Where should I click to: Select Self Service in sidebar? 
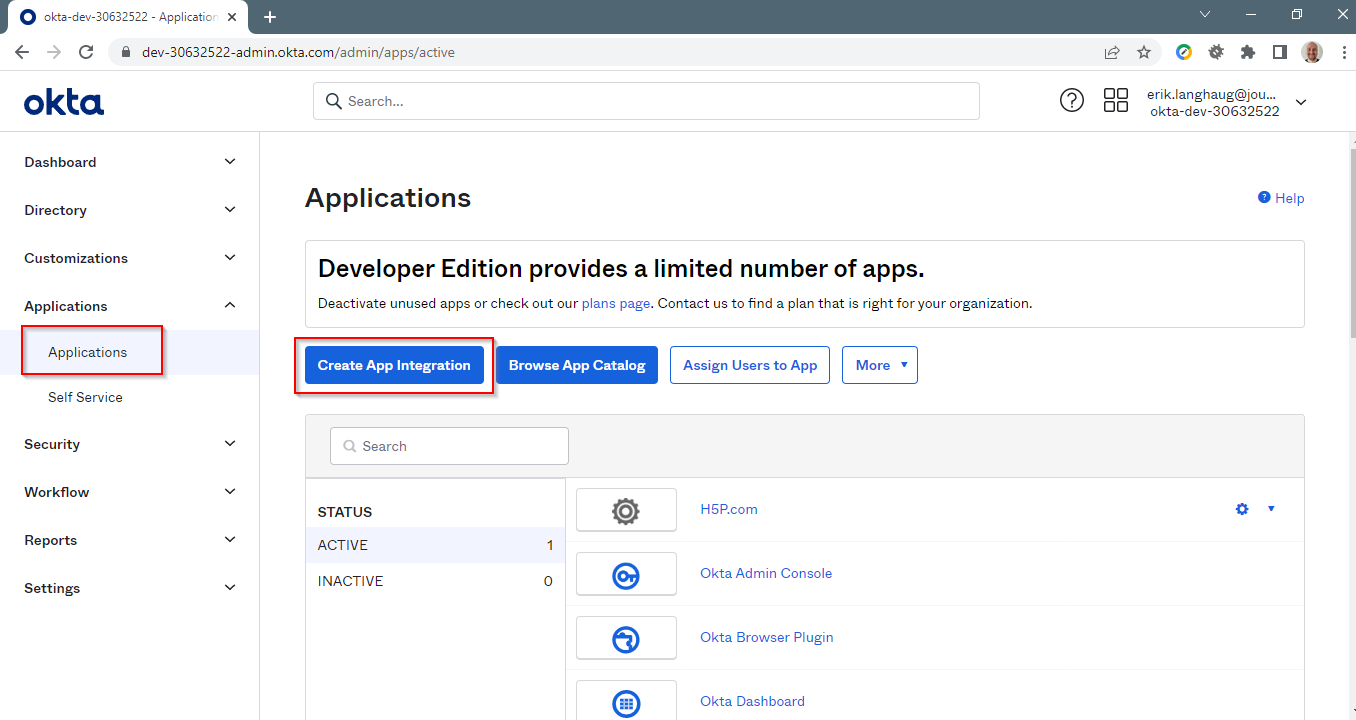(85, 397)
